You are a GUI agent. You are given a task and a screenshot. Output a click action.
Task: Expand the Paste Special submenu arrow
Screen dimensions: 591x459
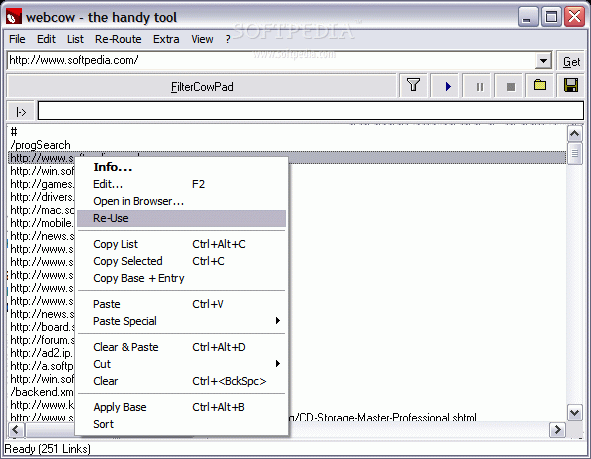coord(278,321)
